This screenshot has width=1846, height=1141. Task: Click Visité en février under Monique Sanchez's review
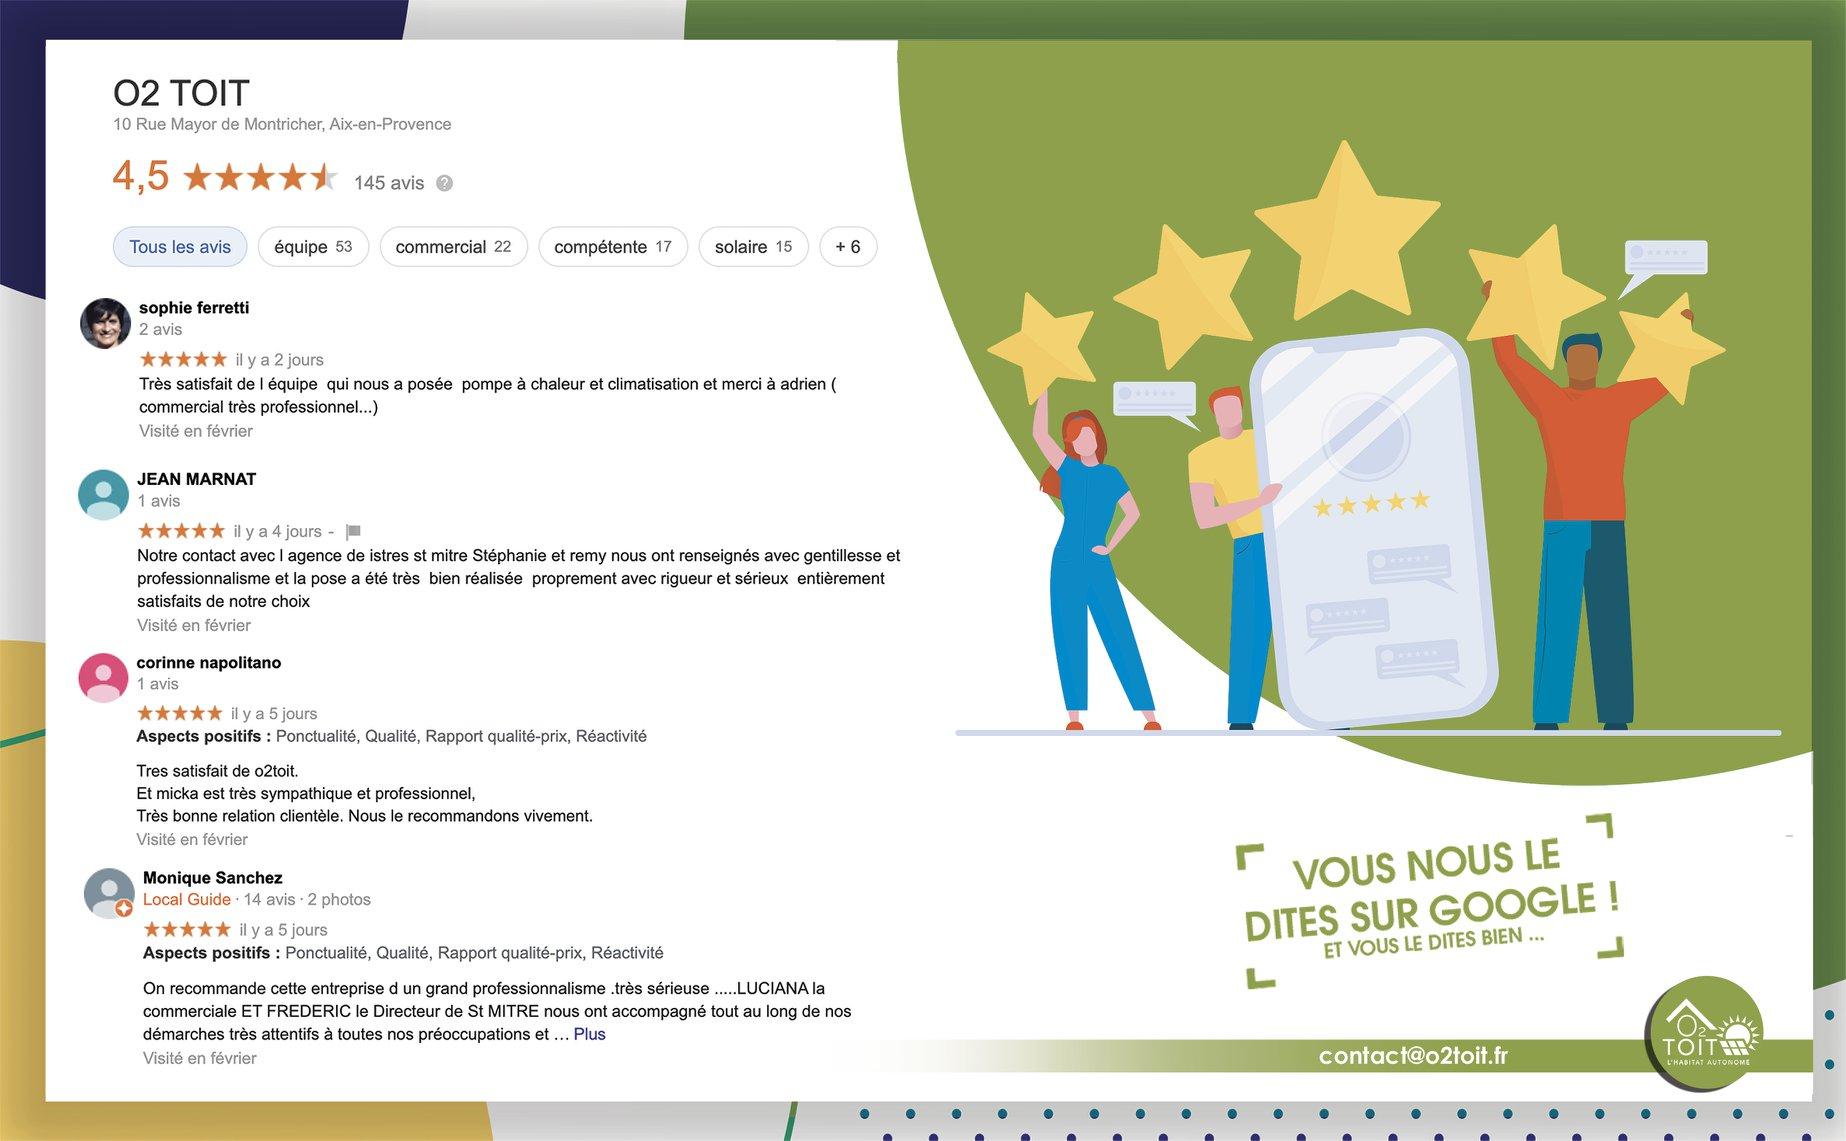[200, 1058]
